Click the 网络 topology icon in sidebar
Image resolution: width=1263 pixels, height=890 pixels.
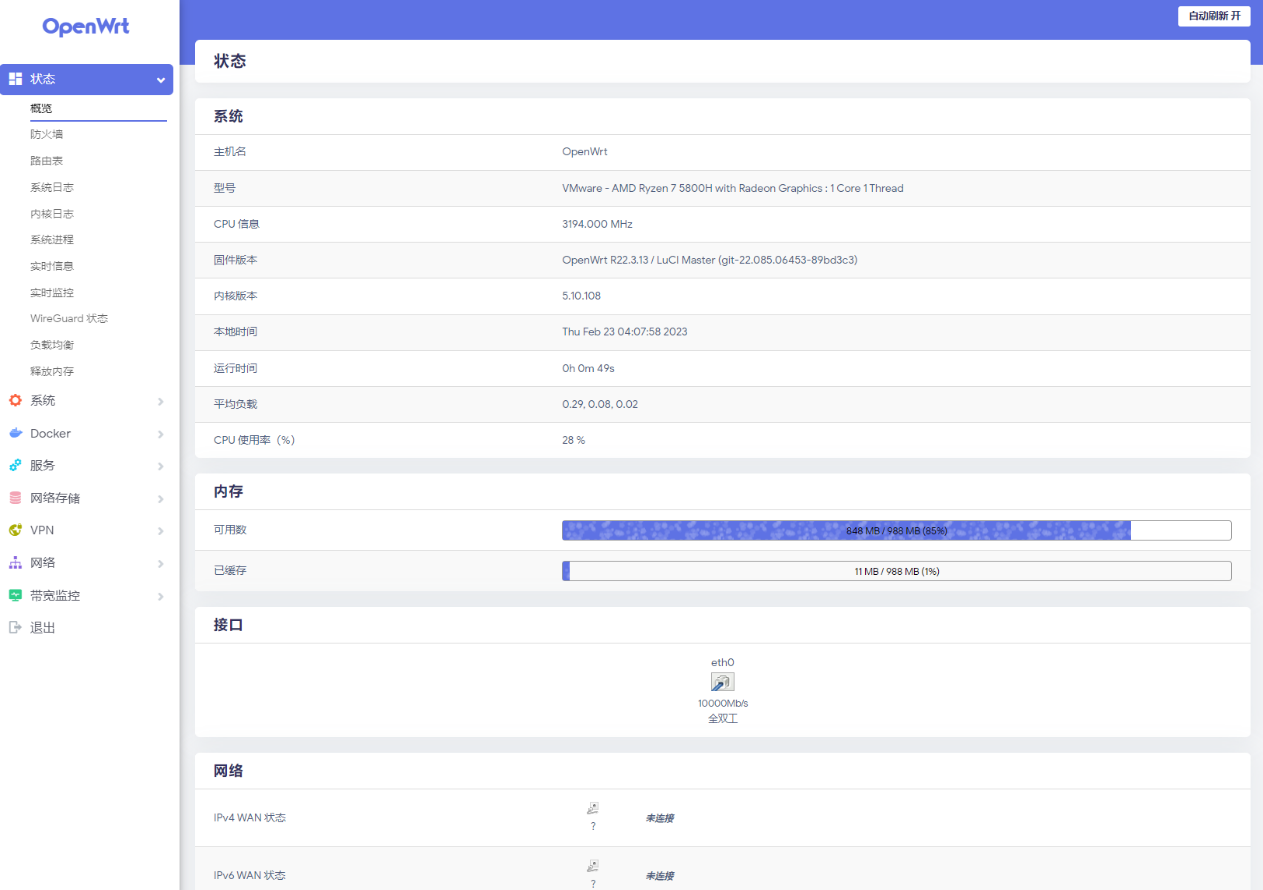[15, 563]
